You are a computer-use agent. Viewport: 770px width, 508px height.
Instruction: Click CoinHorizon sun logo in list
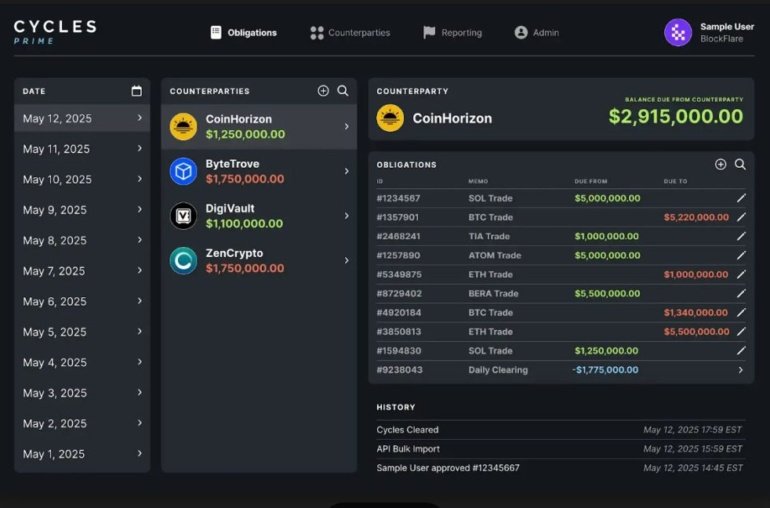pos(183,127)
